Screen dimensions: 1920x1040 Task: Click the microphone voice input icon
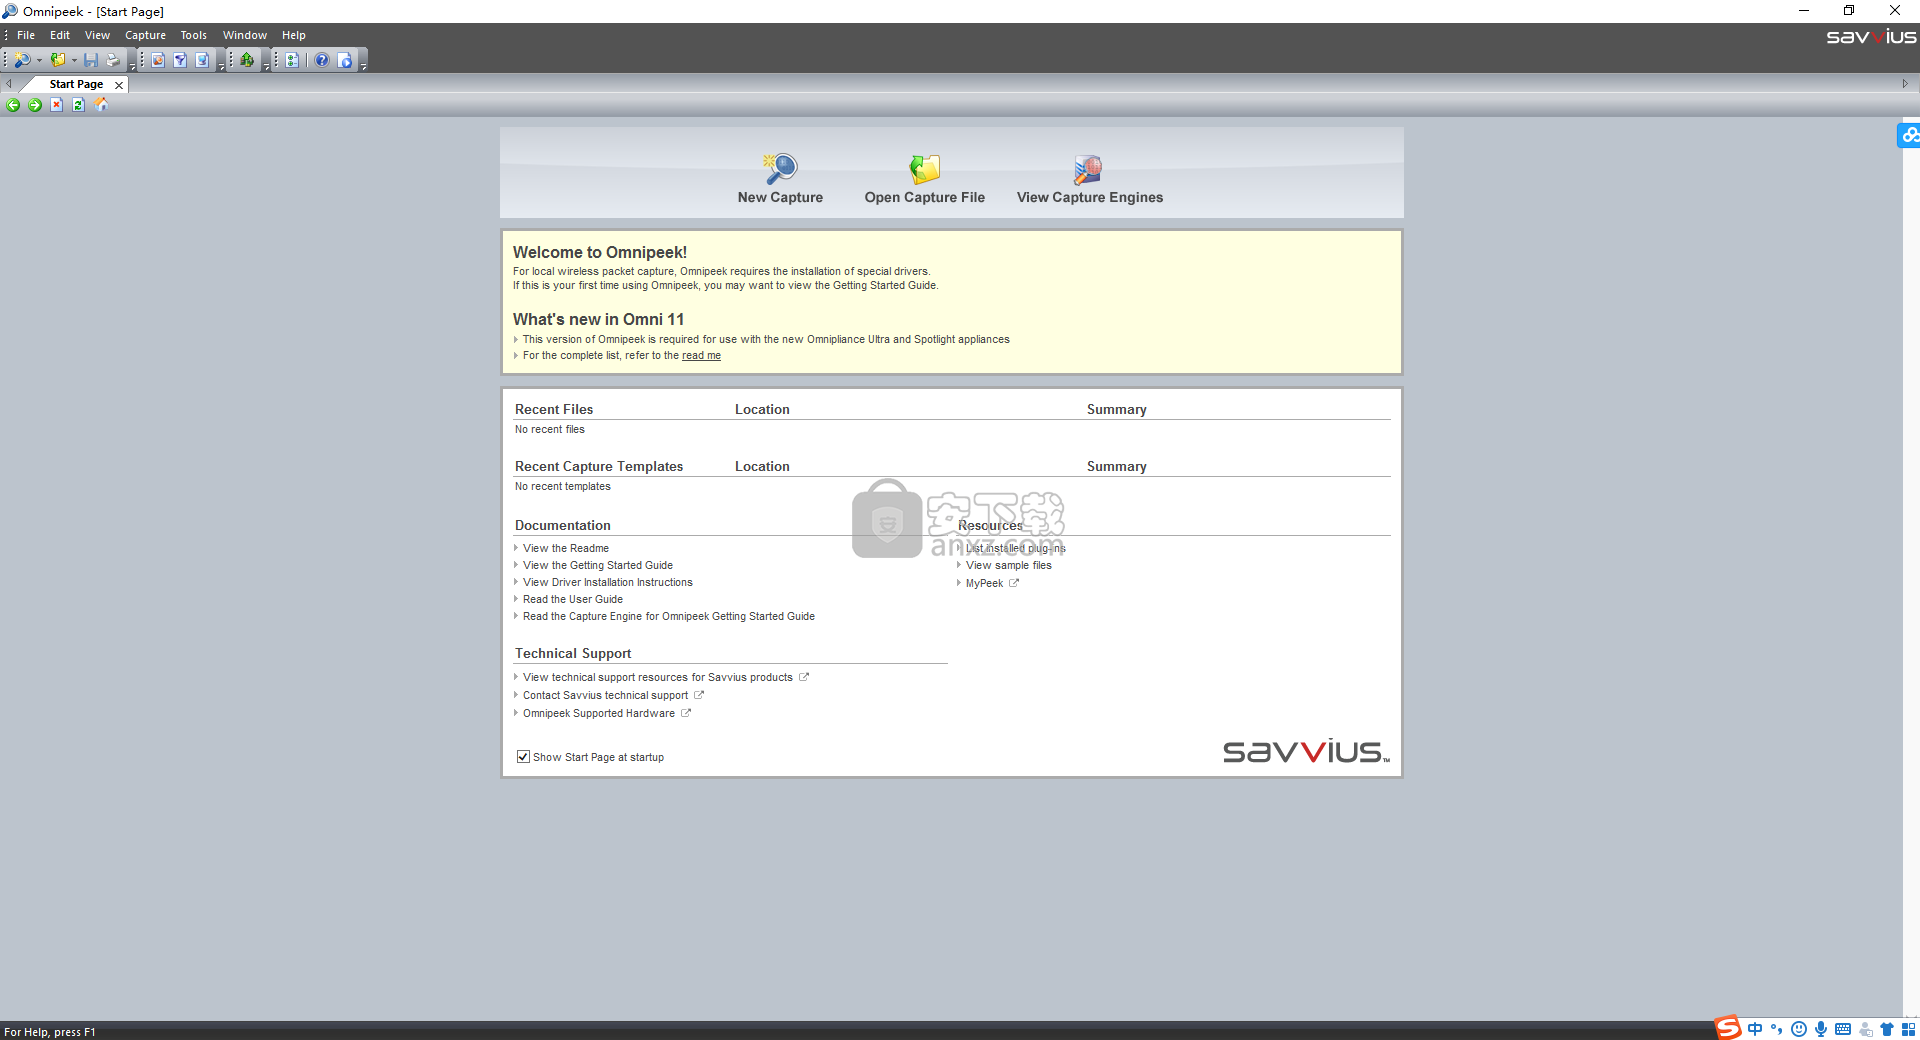pyautogui.click(x=1821, y=1029)
